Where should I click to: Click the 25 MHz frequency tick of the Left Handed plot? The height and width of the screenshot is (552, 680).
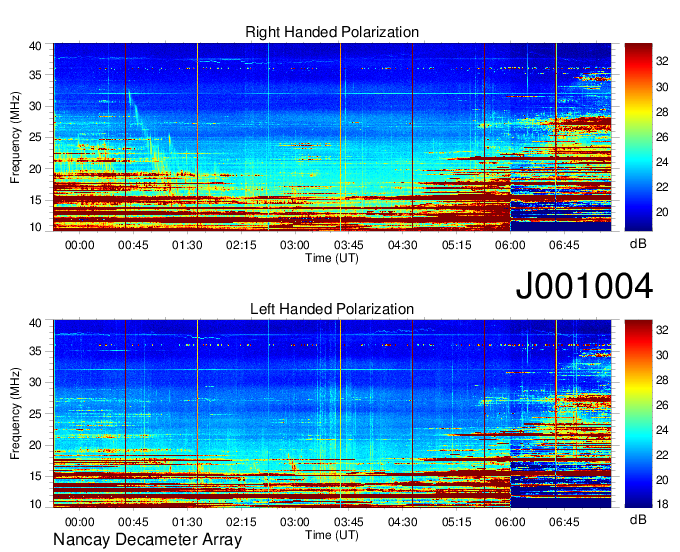[x=35, y=414]
